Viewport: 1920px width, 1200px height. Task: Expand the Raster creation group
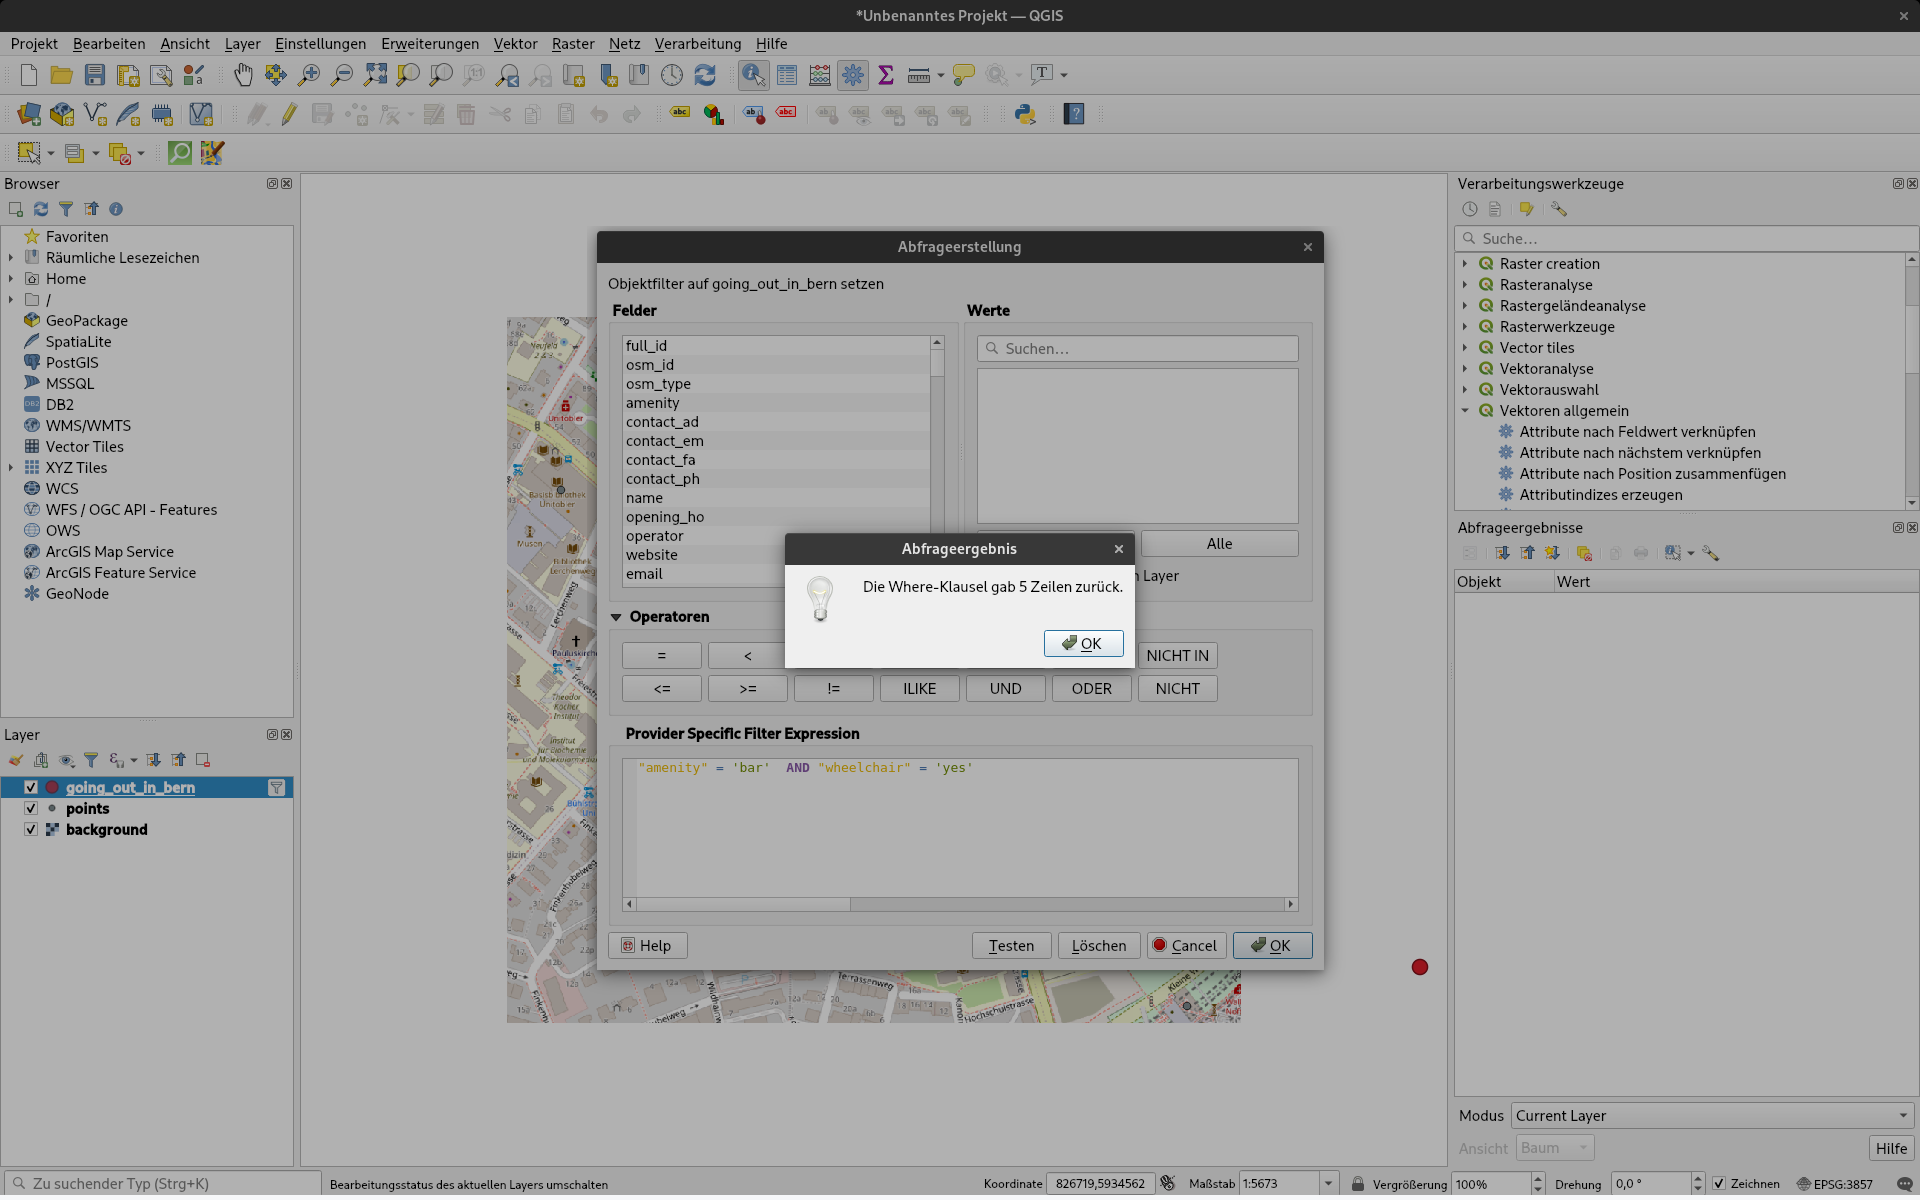coord(1465,264)
